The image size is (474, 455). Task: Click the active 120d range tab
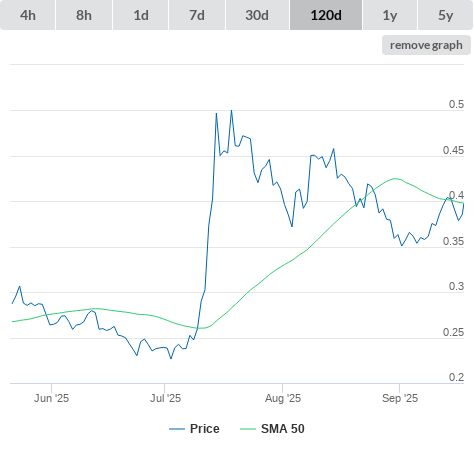tap(326, 15)
